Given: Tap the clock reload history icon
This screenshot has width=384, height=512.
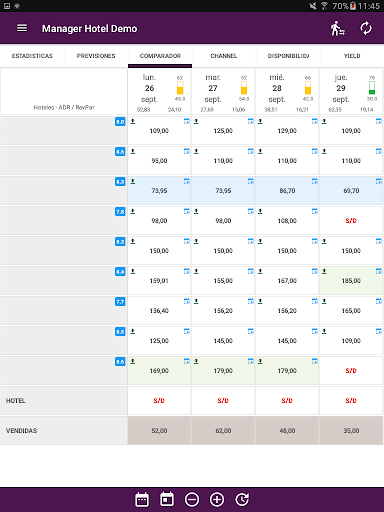Looking at the screenshot, I should tap(242, 499).
